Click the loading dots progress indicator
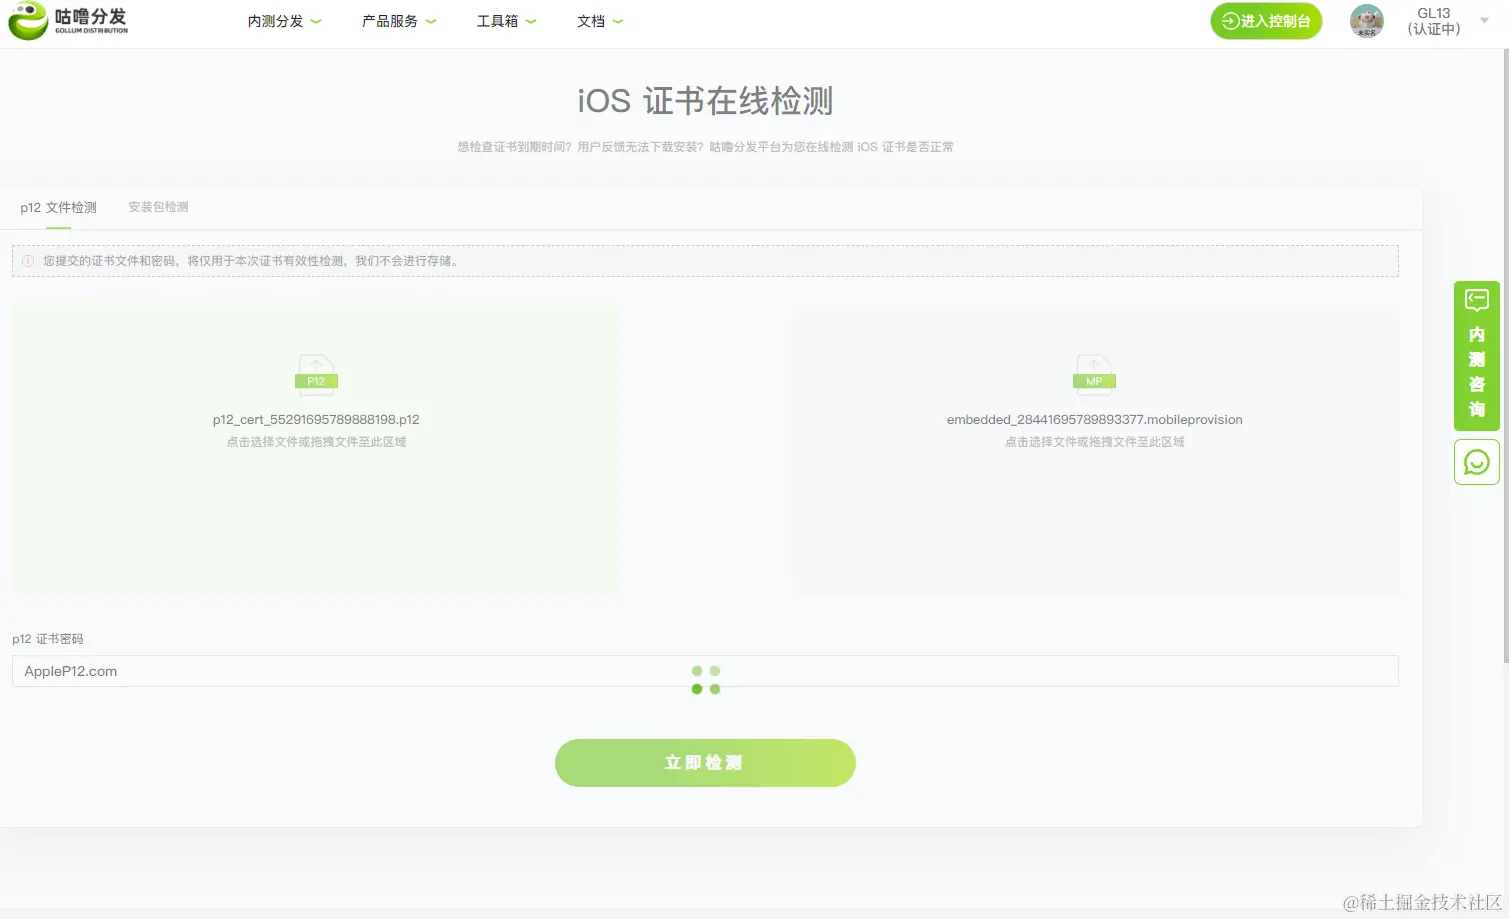Image resolution: width=1509 pixels, height=919 pixels. click(706, 677)
